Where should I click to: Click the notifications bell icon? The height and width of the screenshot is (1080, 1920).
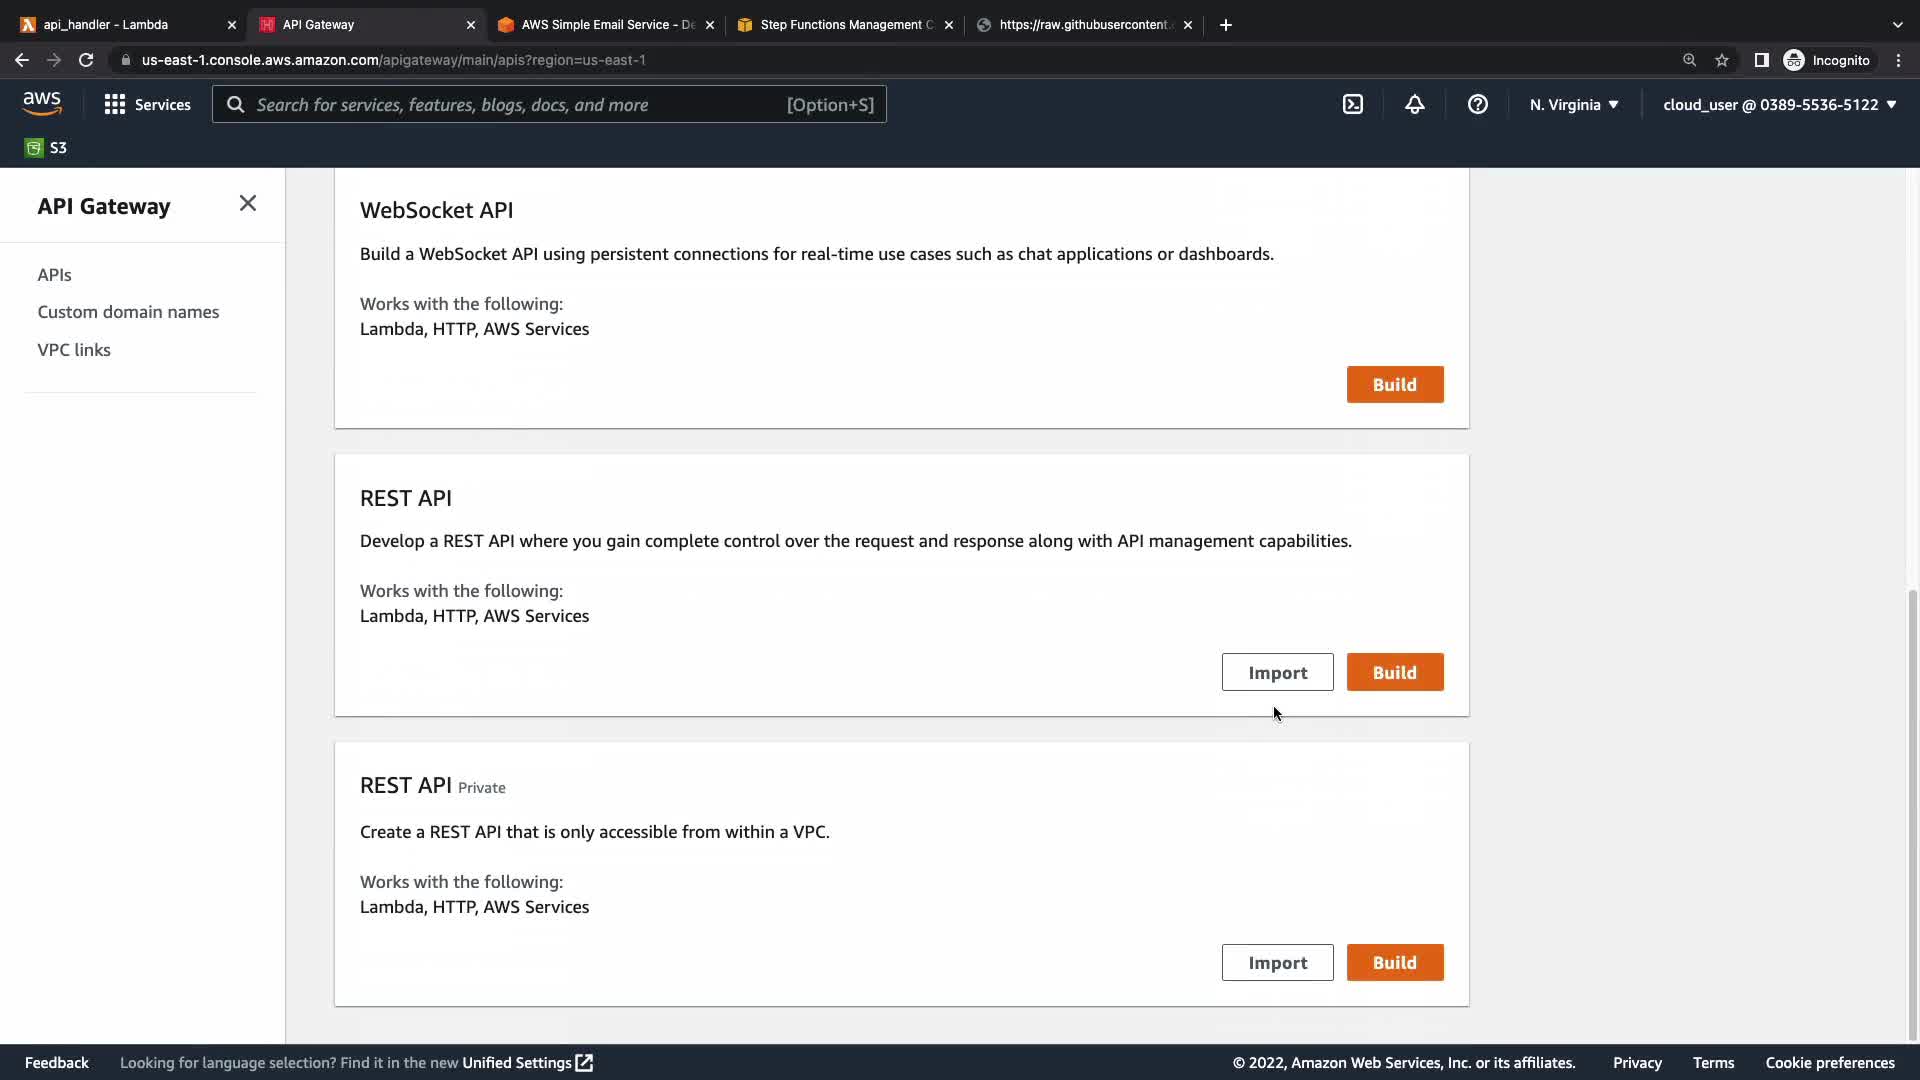click(1414, 104)
